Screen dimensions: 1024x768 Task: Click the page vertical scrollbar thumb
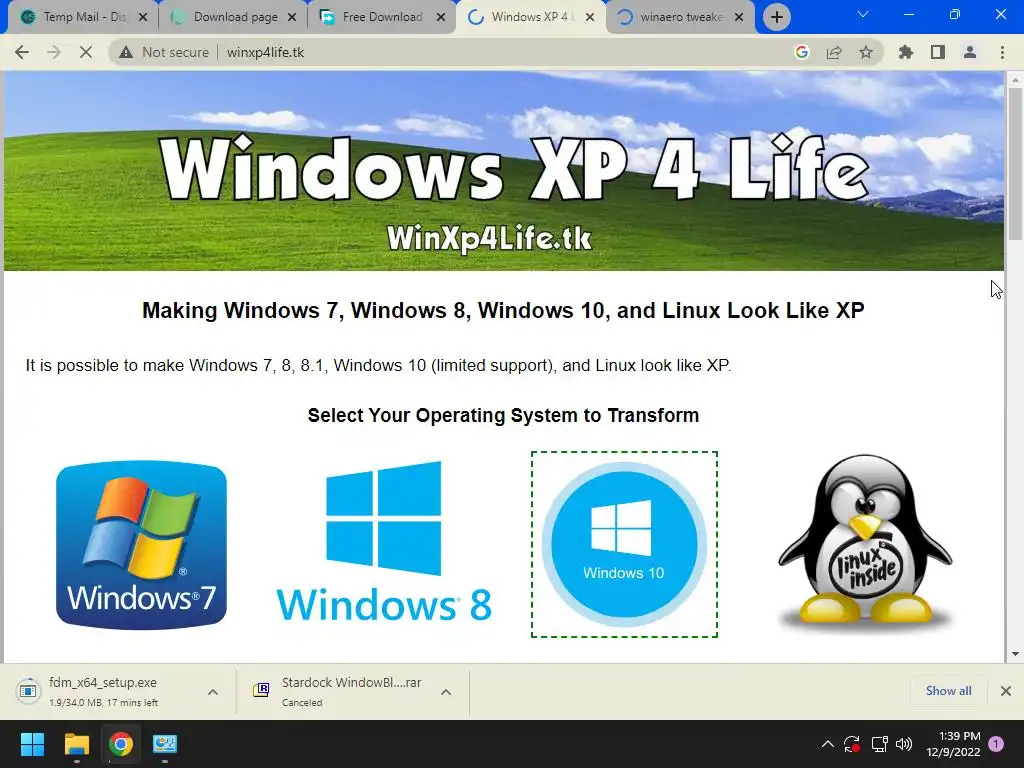click(1015, 163)
